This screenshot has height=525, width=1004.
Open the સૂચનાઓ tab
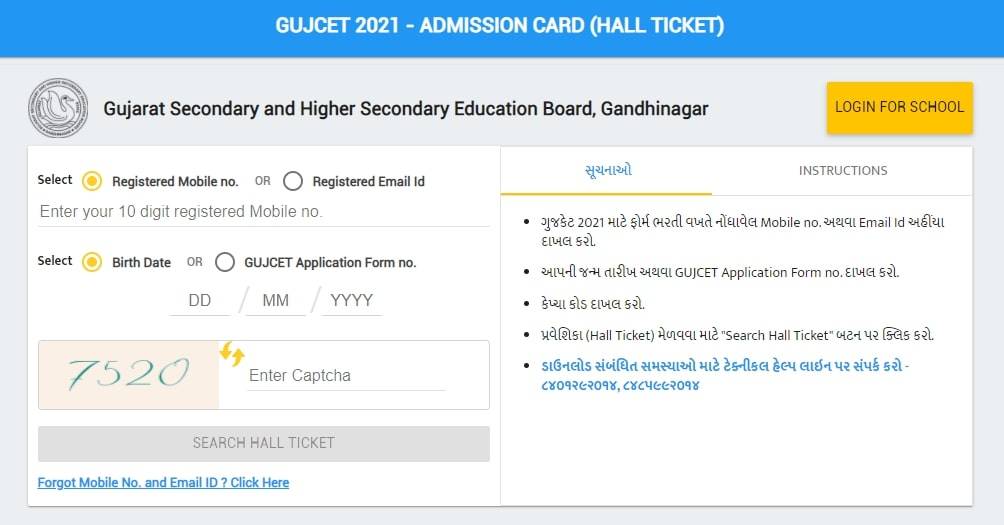[x=607, y=171]
